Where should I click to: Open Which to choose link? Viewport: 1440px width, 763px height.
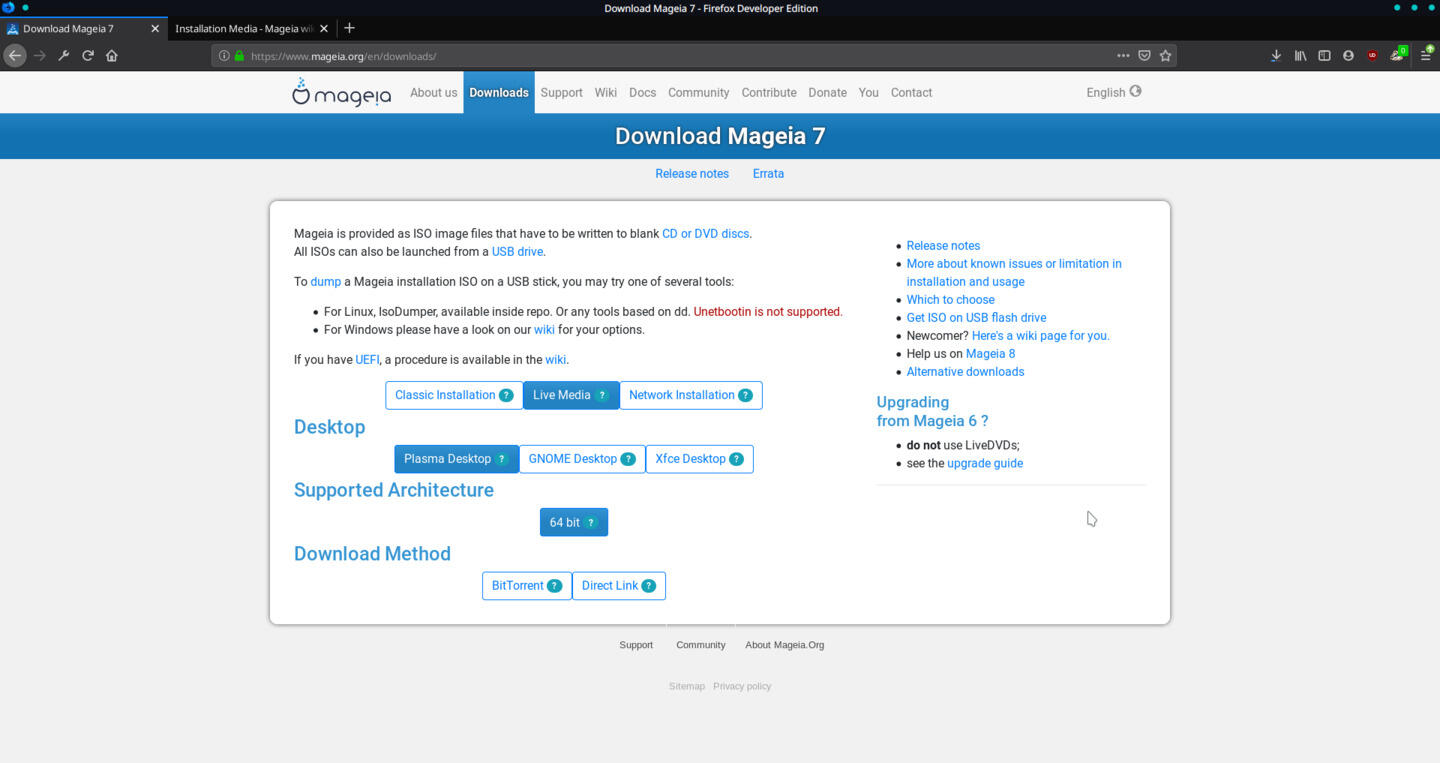pos(950,300)
